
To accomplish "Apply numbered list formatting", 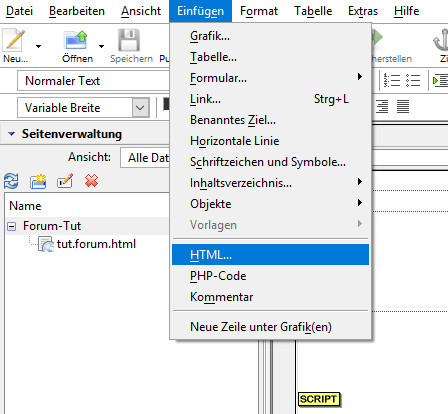I will coord(392,80).
